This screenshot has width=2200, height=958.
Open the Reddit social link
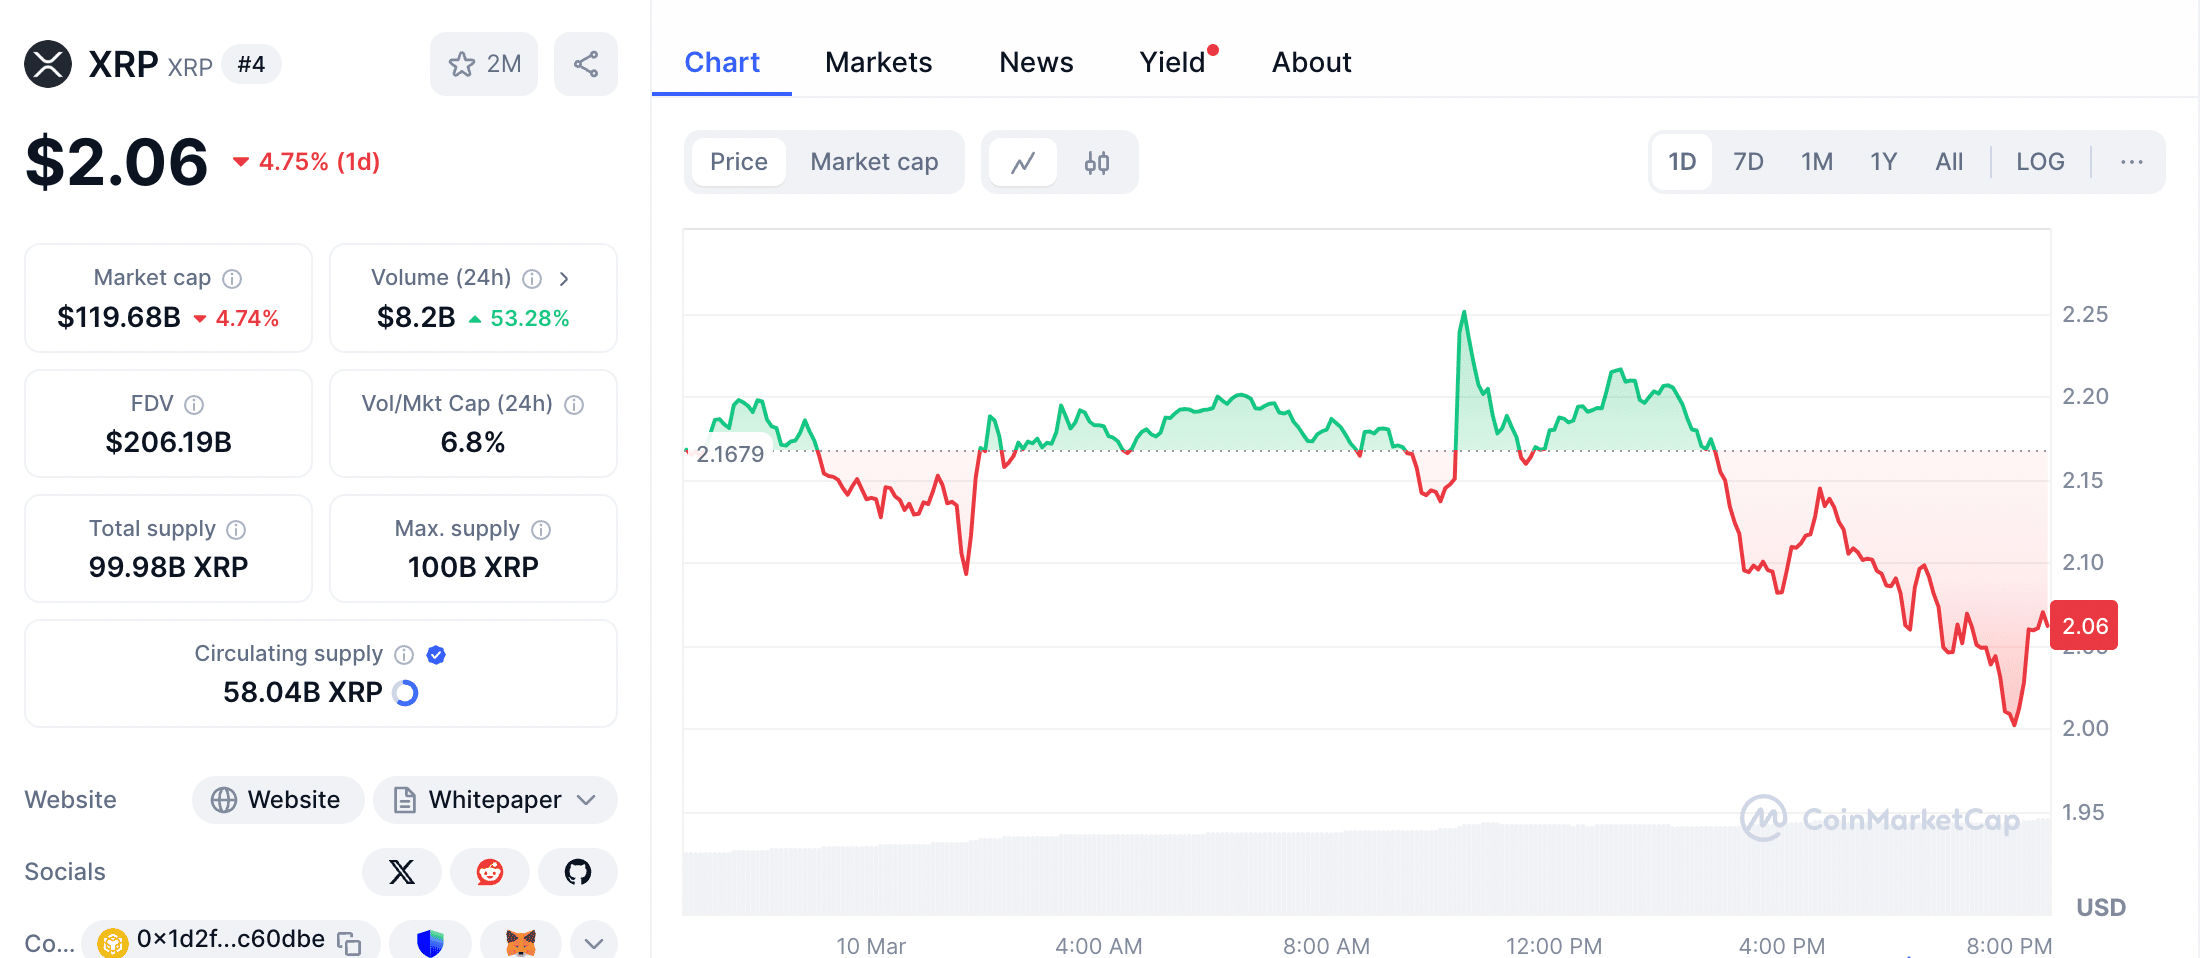coord(490,872)
